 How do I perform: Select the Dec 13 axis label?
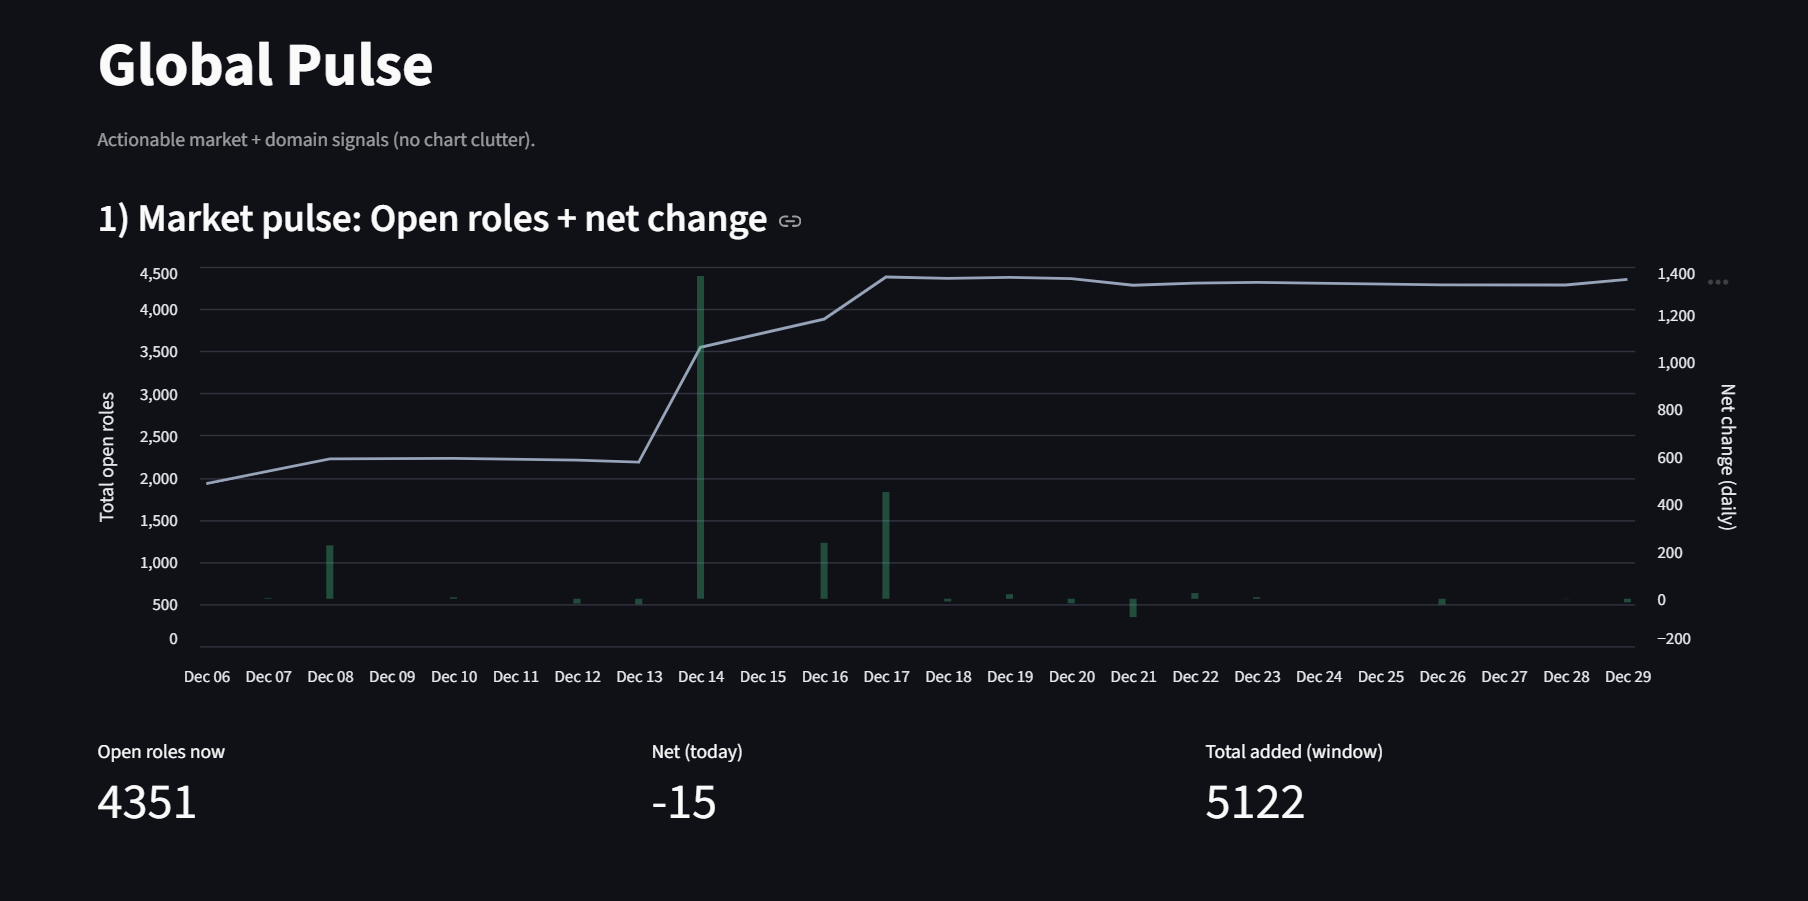[639, 676]
